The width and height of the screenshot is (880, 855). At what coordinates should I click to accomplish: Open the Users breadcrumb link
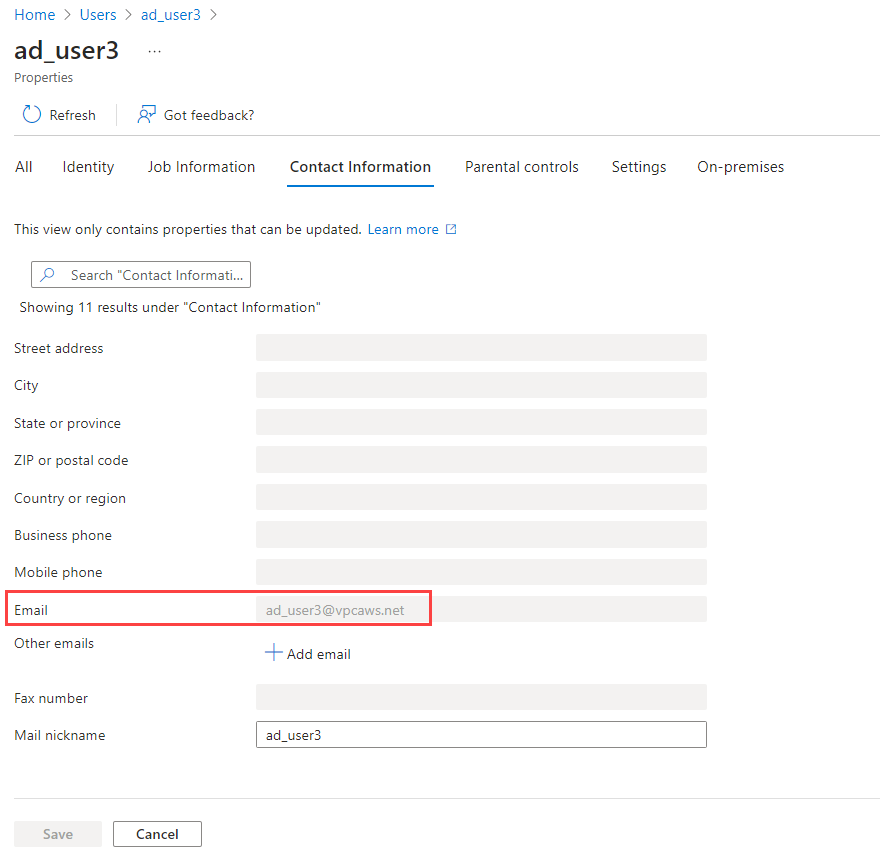pos(97,14)
